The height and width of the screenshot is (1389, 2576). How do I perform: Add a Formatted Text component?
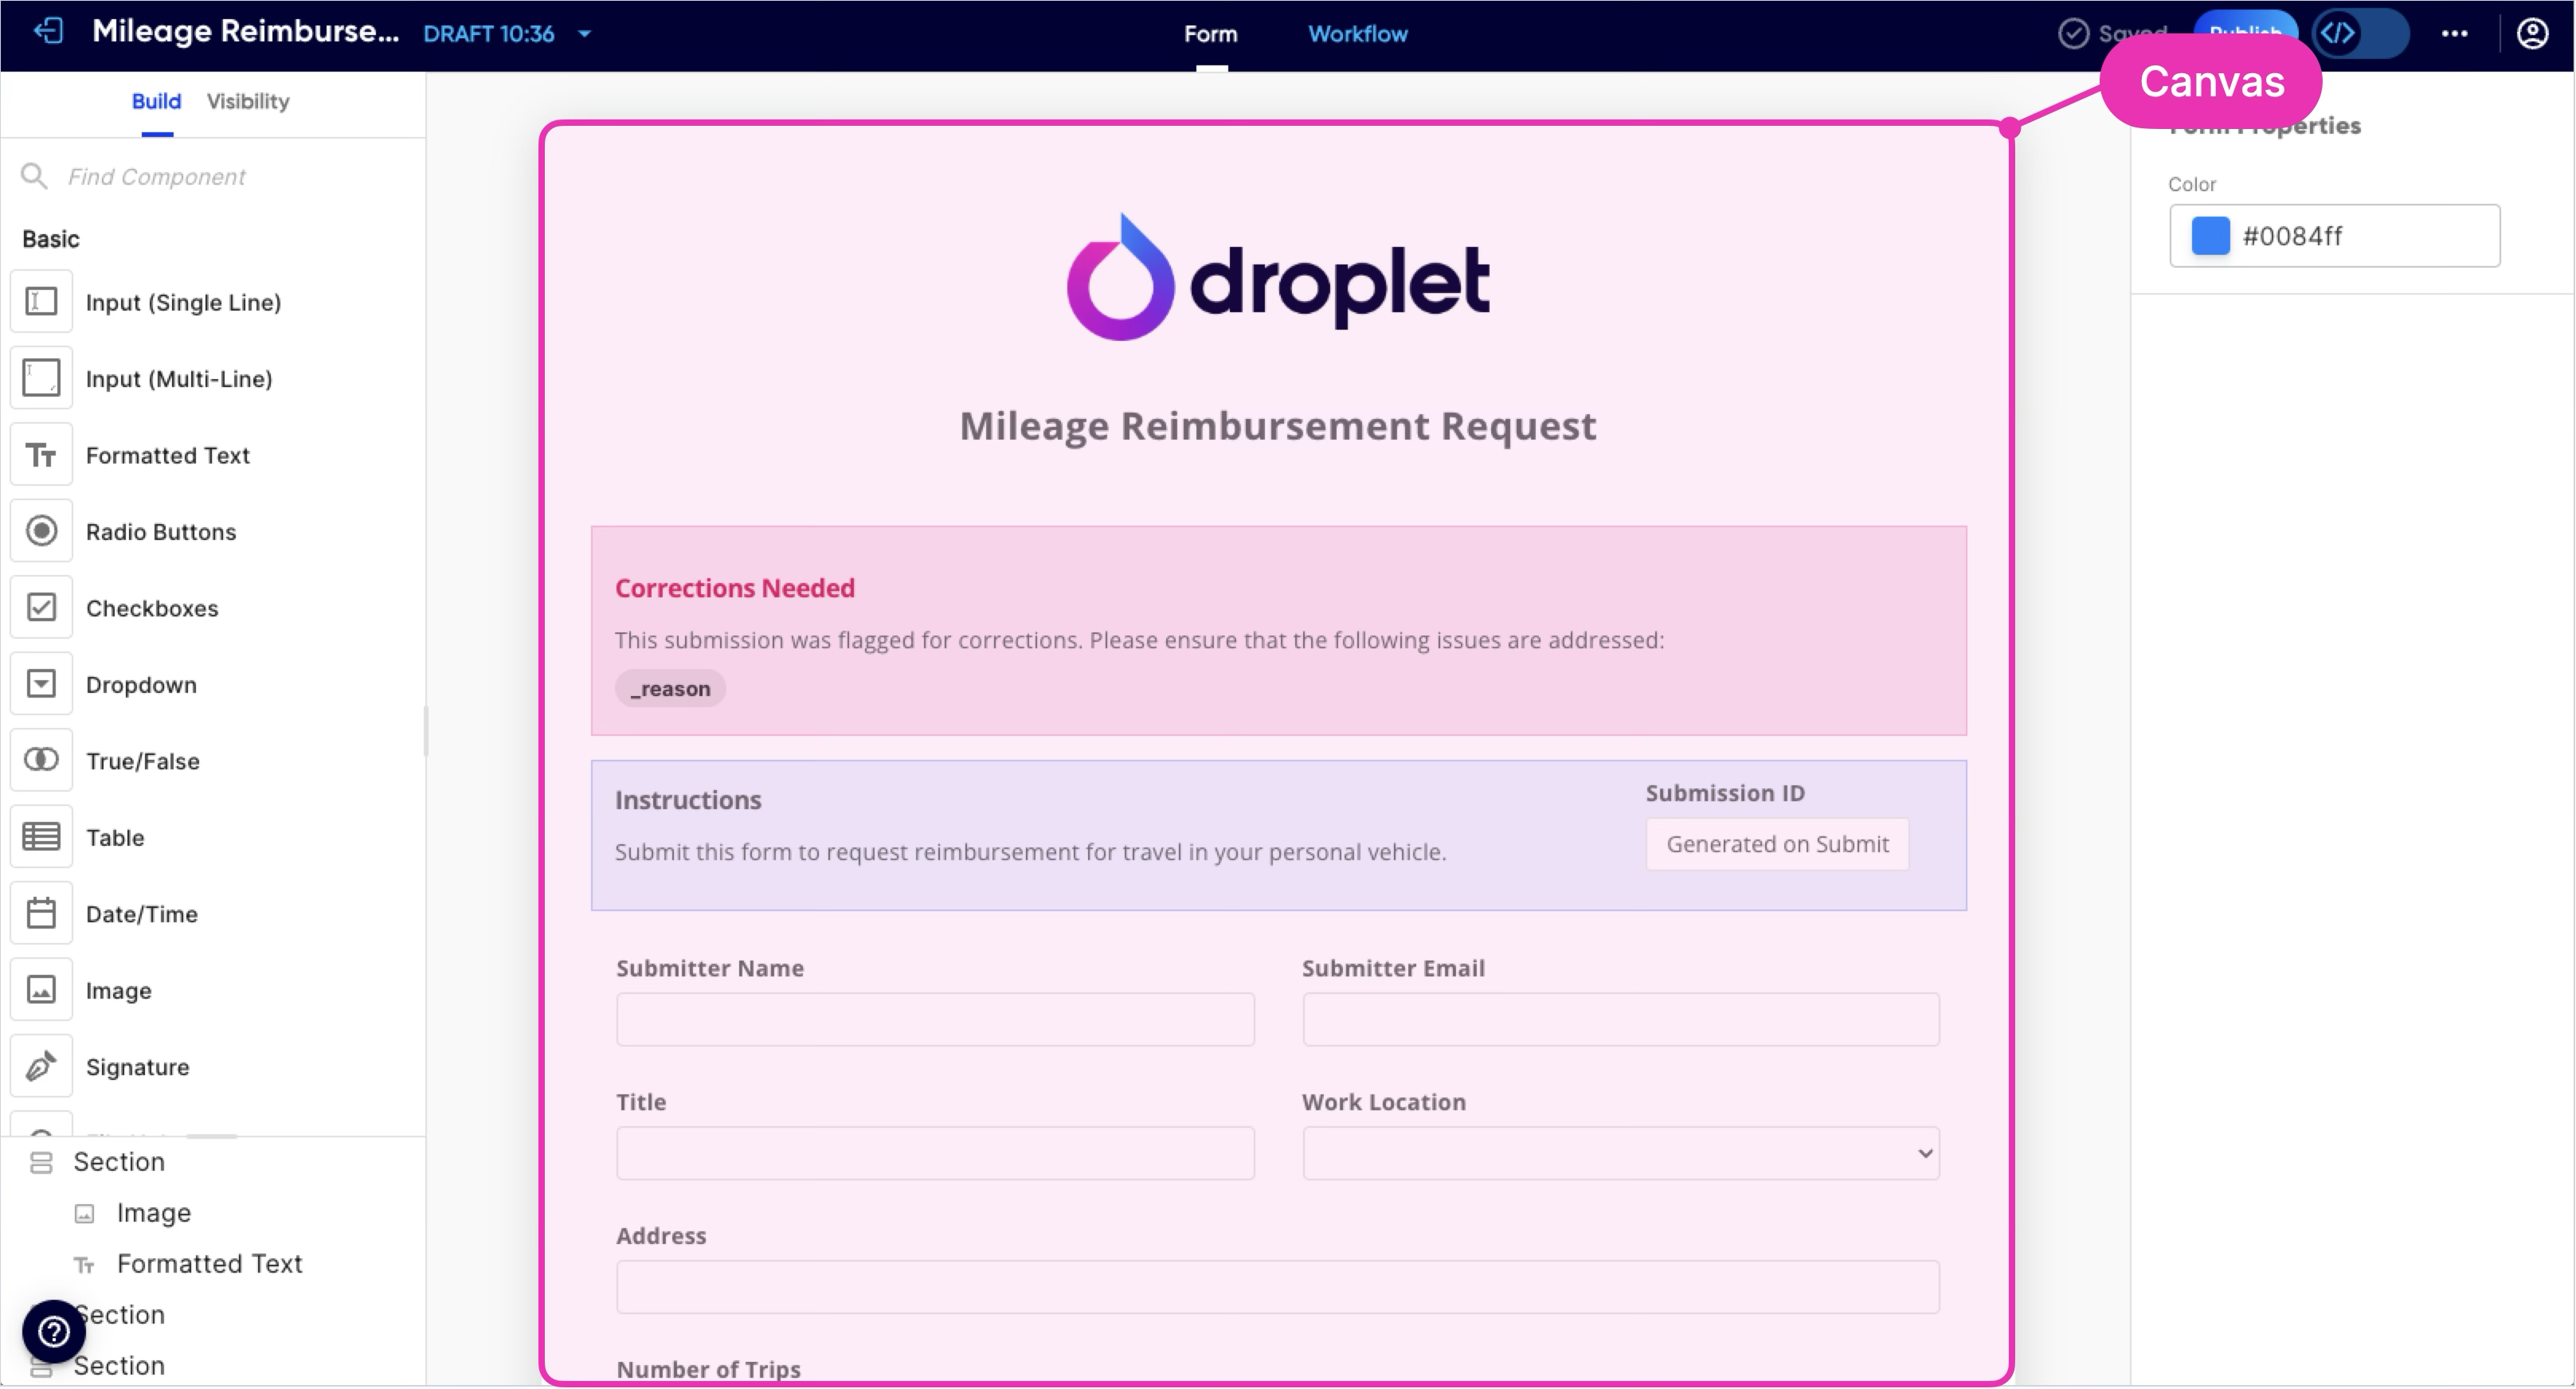pyautogui.click(x=166, y=455)
